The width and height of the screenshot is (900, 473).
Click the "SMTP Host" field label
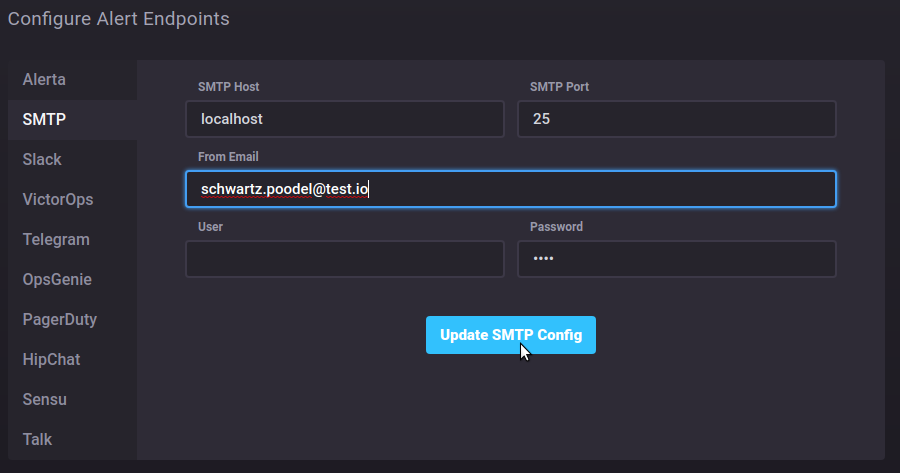[229, 87]
